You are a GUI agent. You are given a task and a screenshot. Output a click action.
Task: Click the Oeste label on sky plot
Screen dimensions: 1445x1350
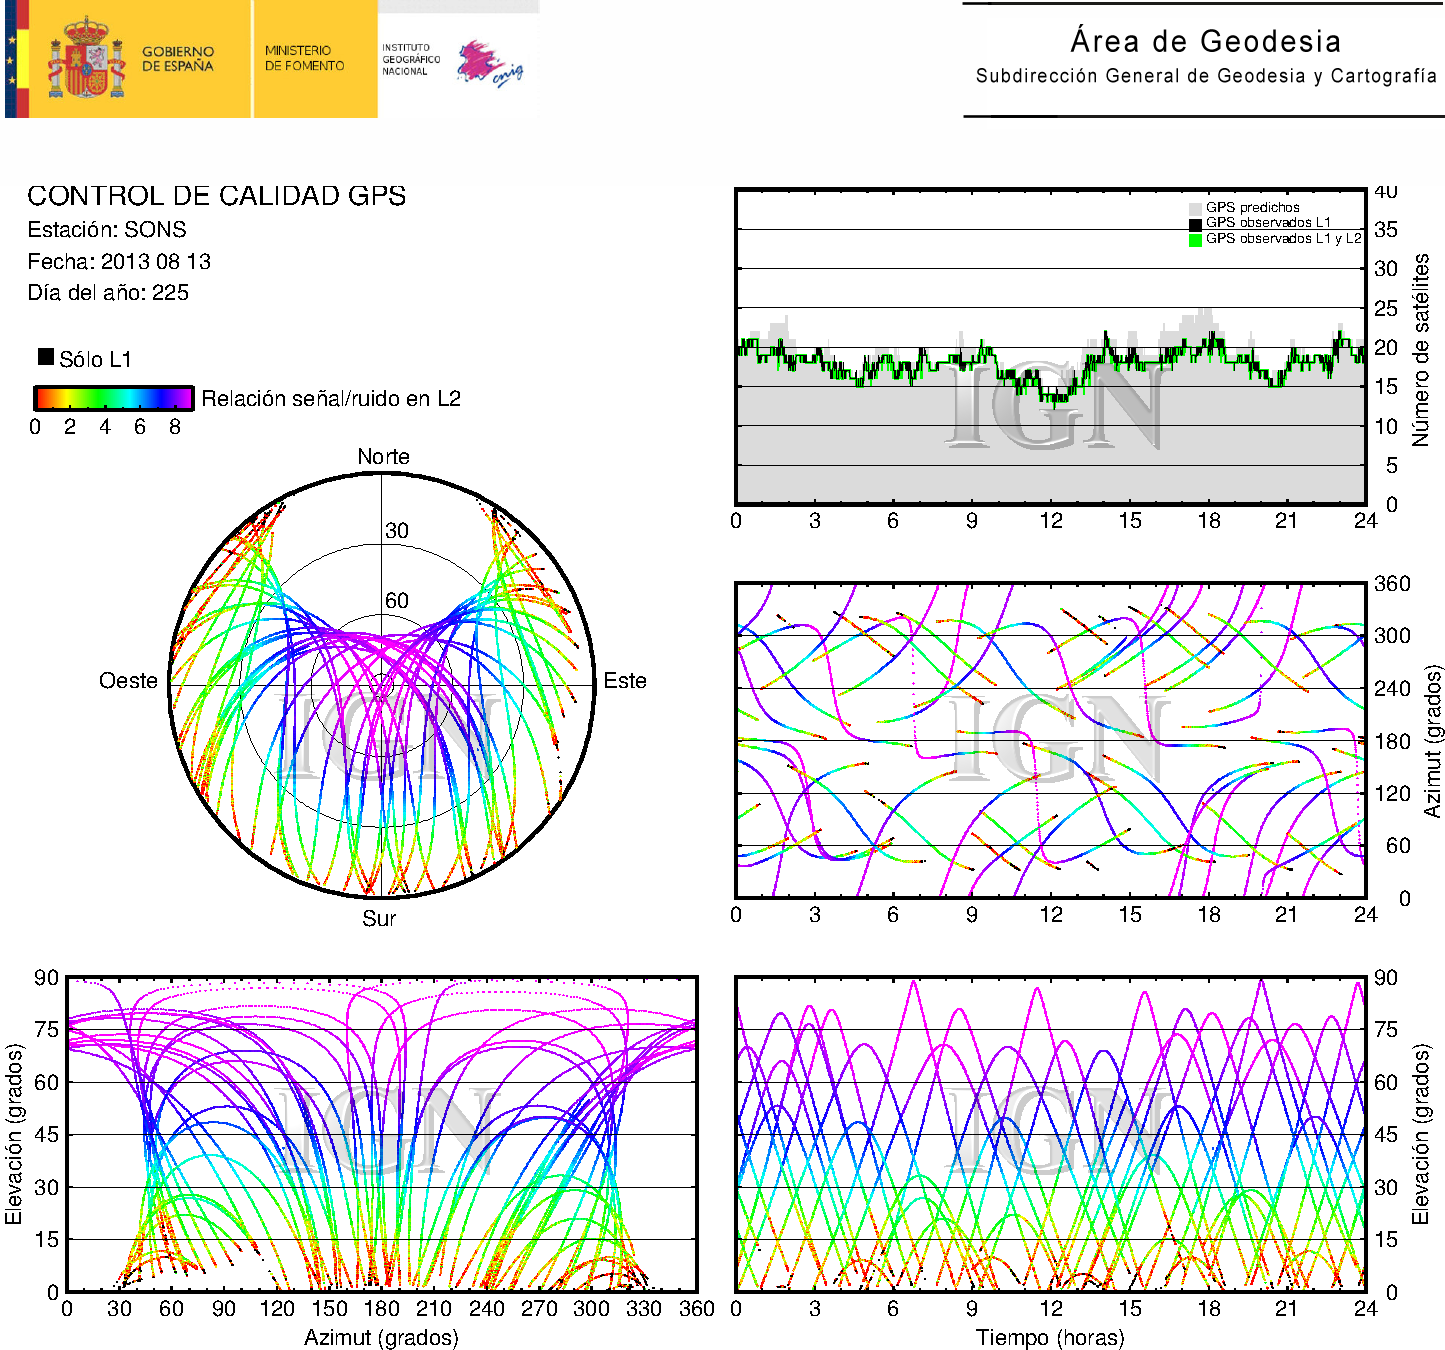(x=128, y=681)
